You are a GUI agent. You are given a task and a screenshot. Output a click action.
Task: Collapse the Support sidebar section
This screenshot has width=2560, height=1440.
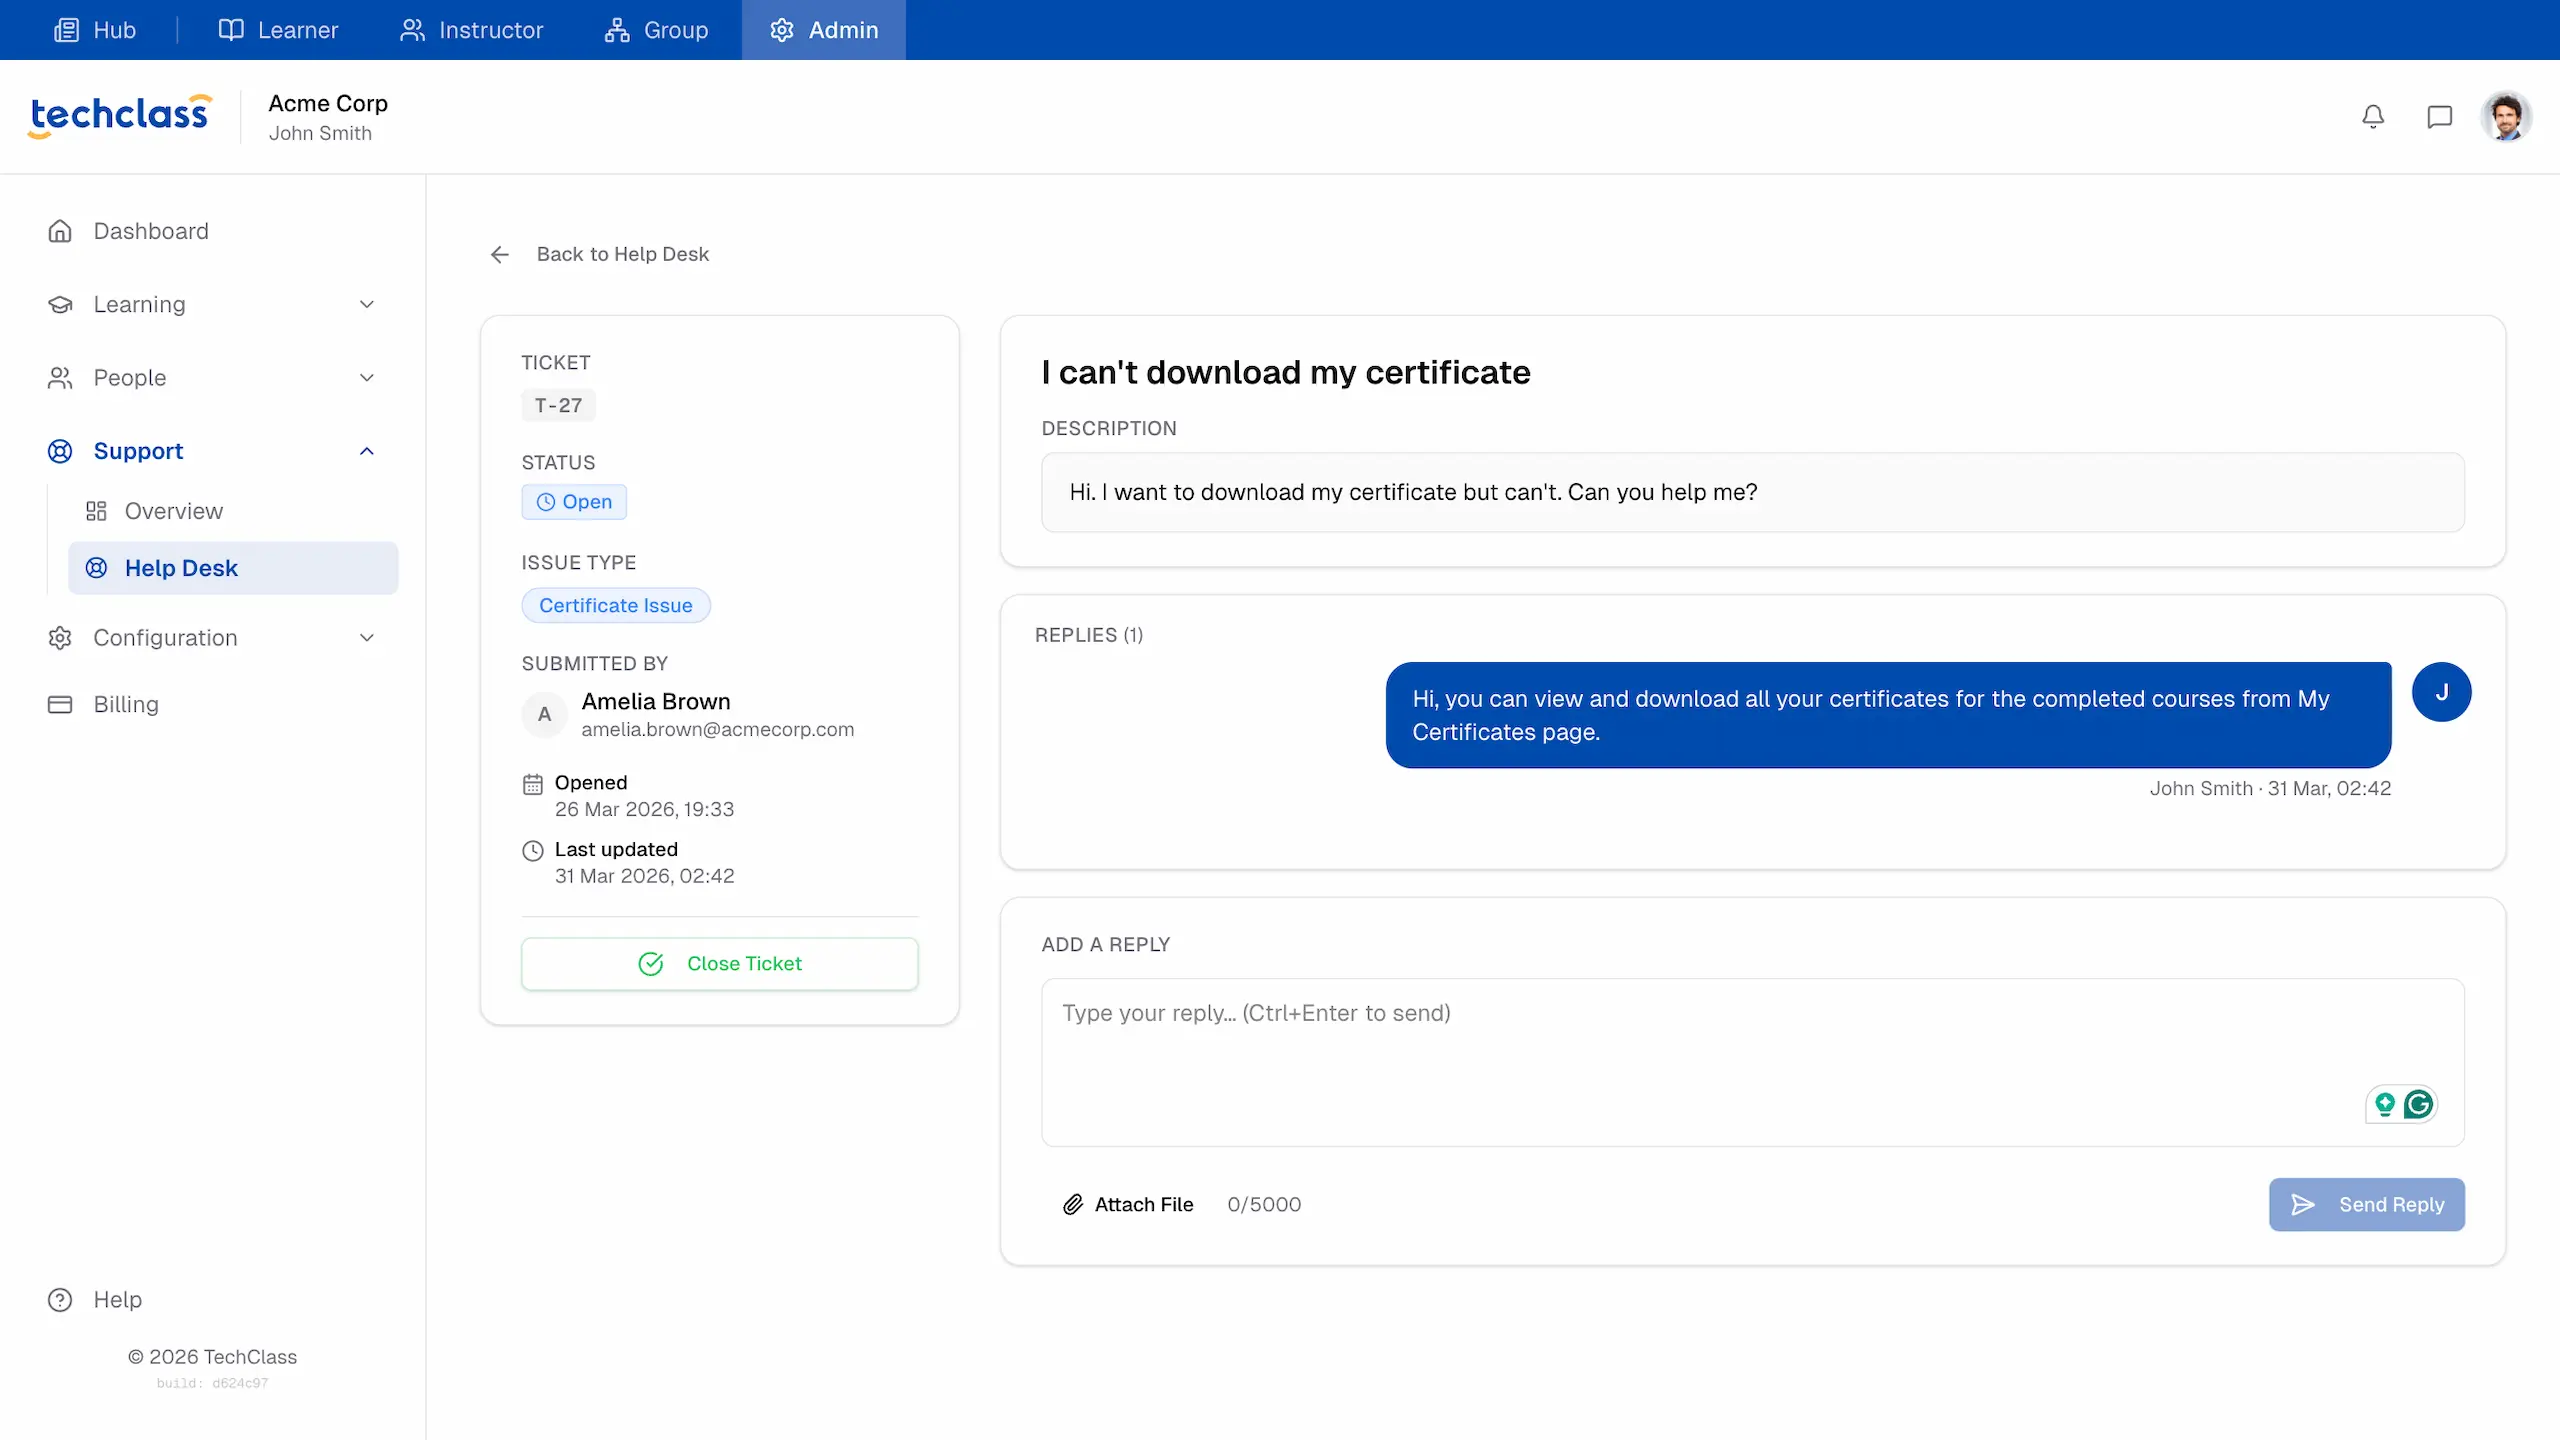click(x=366, y=451)
